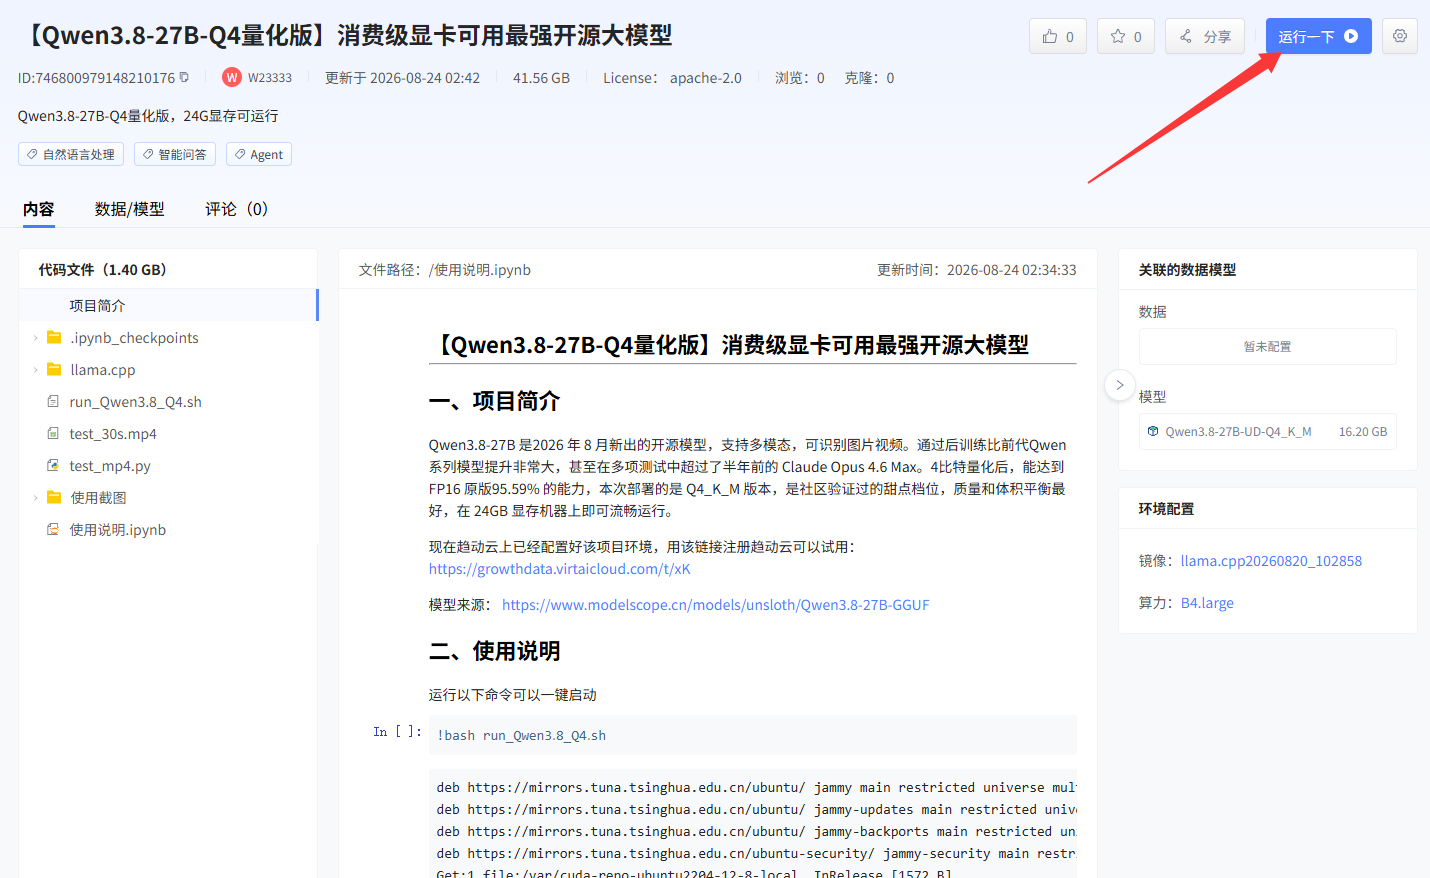
Task: Click the "二、使用说明" heading
Action: pyautogui.click(x=494, y=651)
